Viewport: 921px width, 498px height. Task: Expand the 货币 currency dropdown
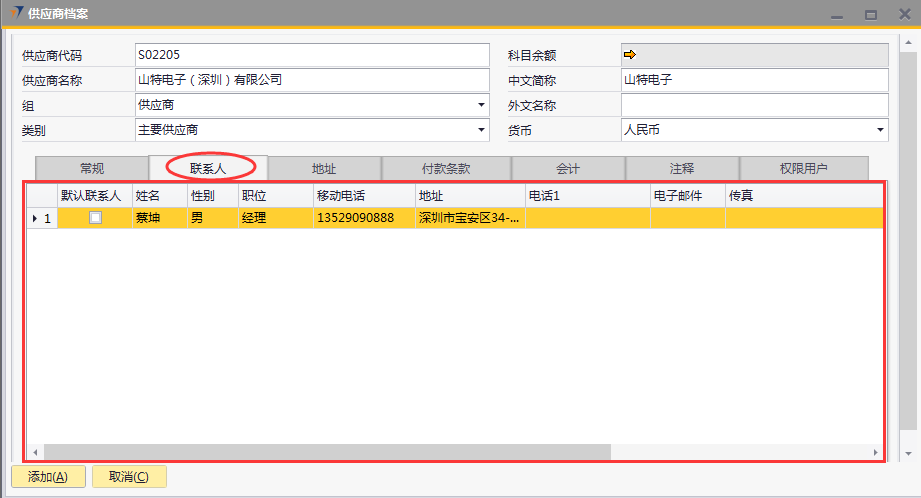click(880, 130)
